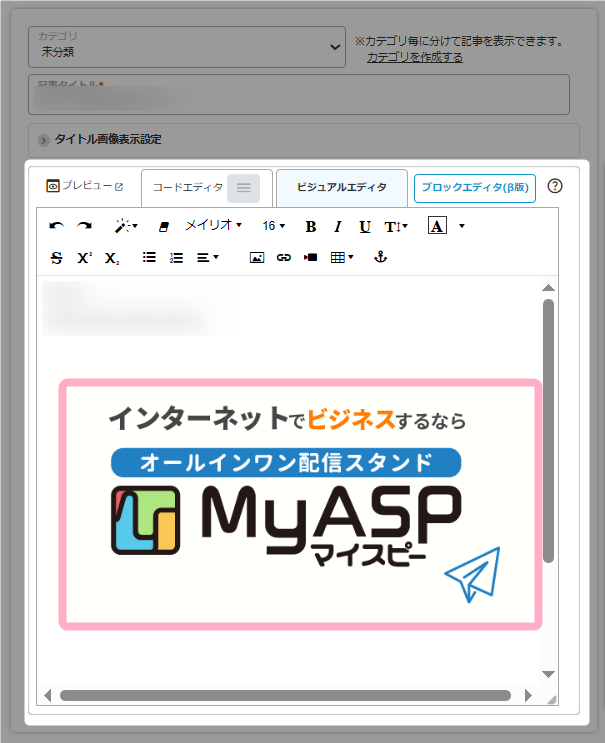605x743 pixels.
Task: Click the eraser clear-formatting icon
Action: tap(164, 227)
